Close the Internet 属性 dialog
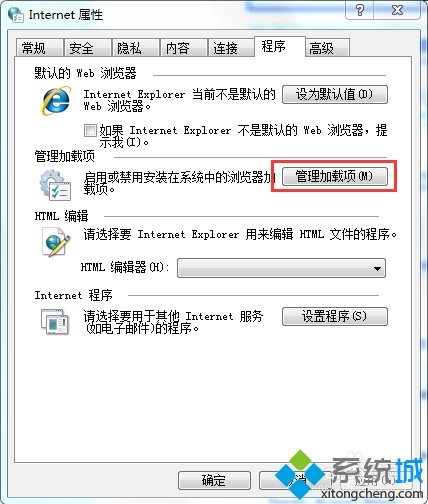Viewport: 428px width, 504px height. [x=397, y=10]
